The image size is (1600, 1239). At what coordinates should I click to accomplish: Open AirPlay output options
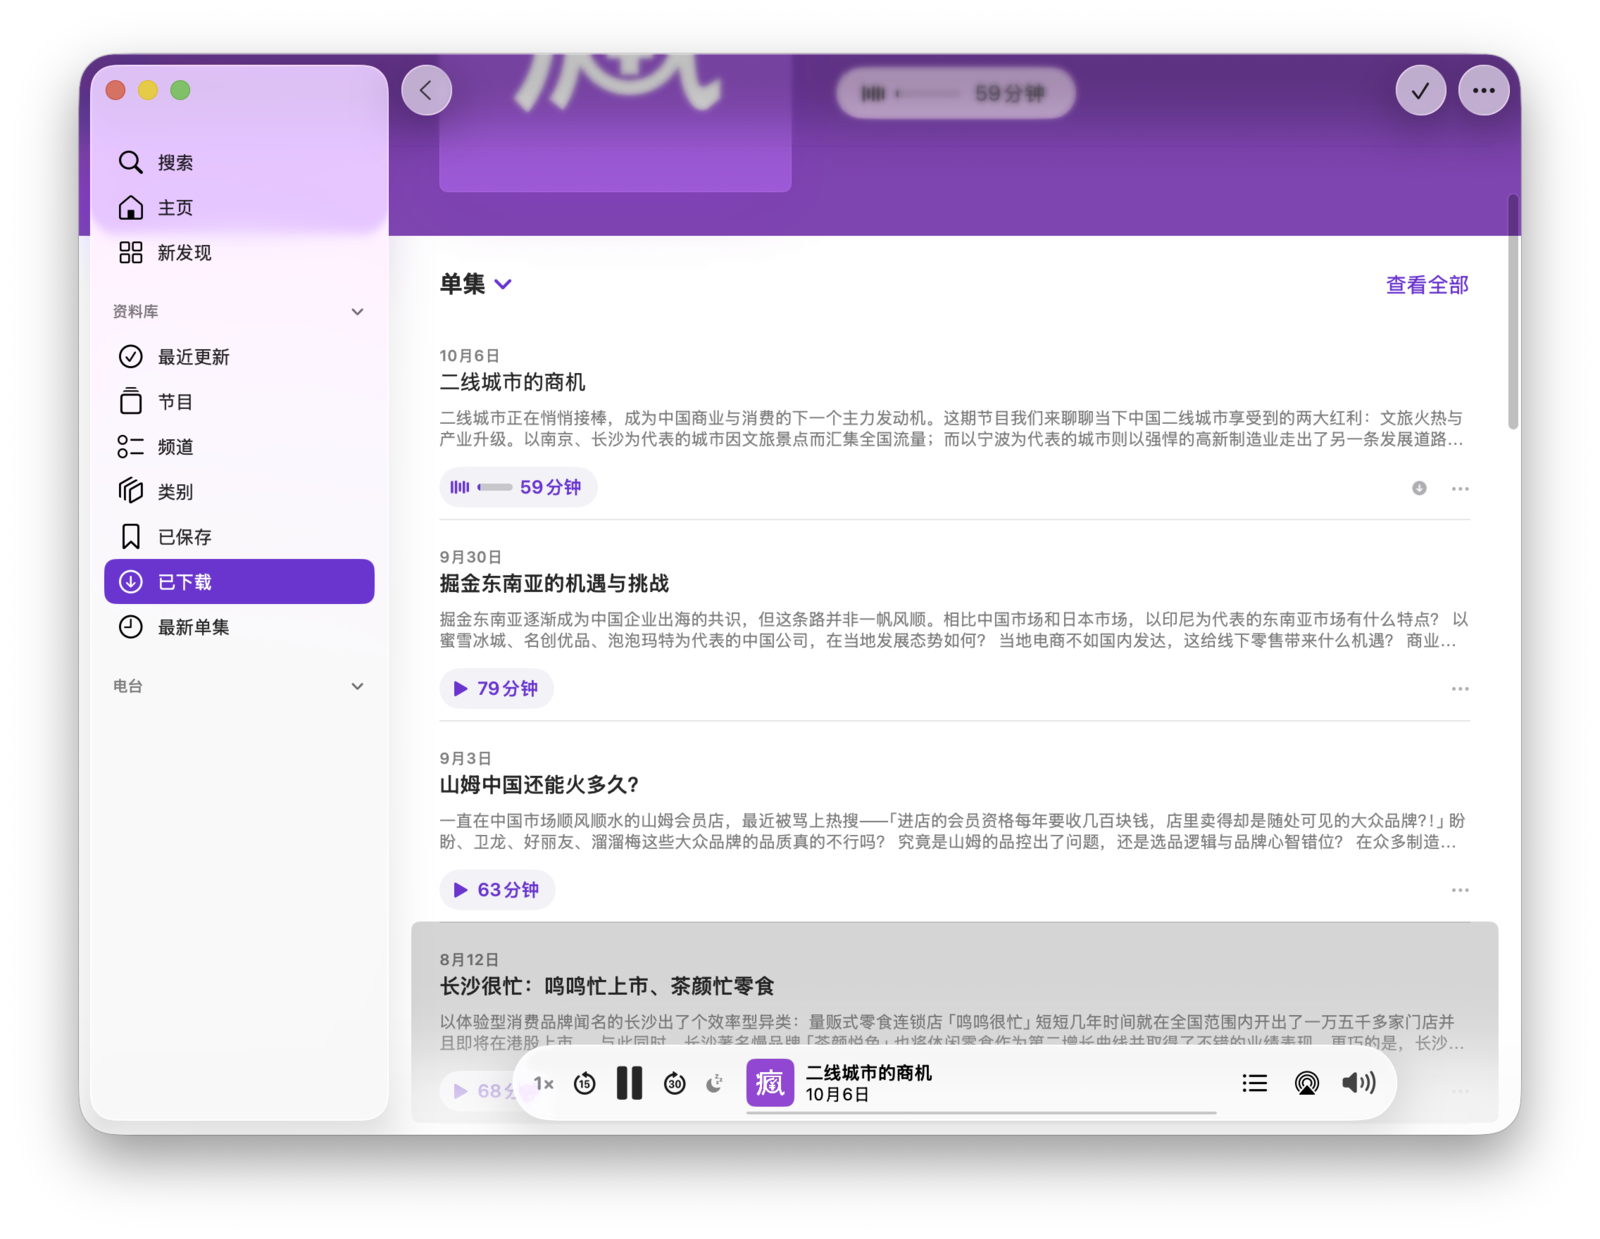(x=1306, y=1083)
